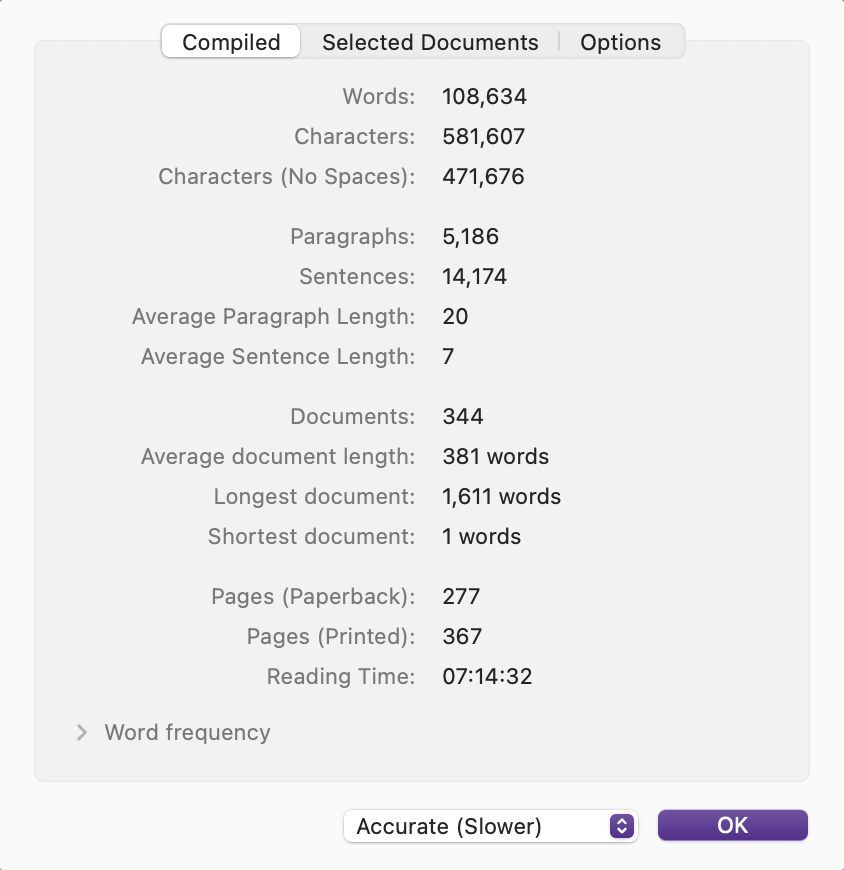Click the Characters (No Spaces) value 471,676

[483, 176]
